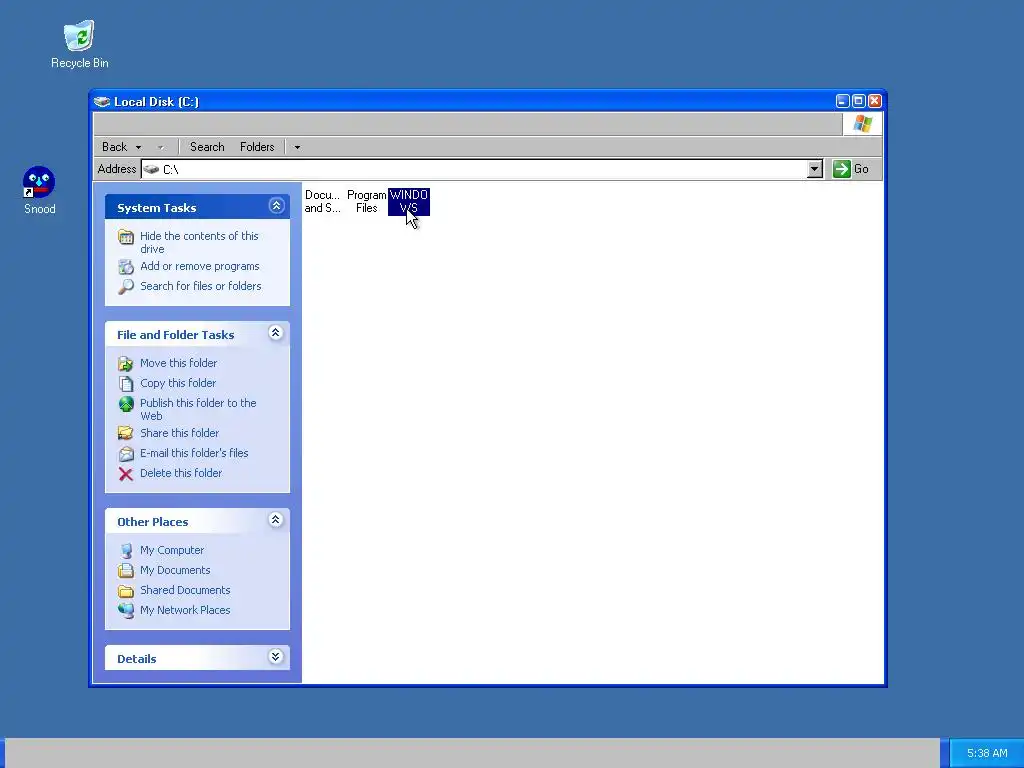This screenshot has height=768, width=1024.
Task: Go to Shared Documents link
Action: click(185, 590)
